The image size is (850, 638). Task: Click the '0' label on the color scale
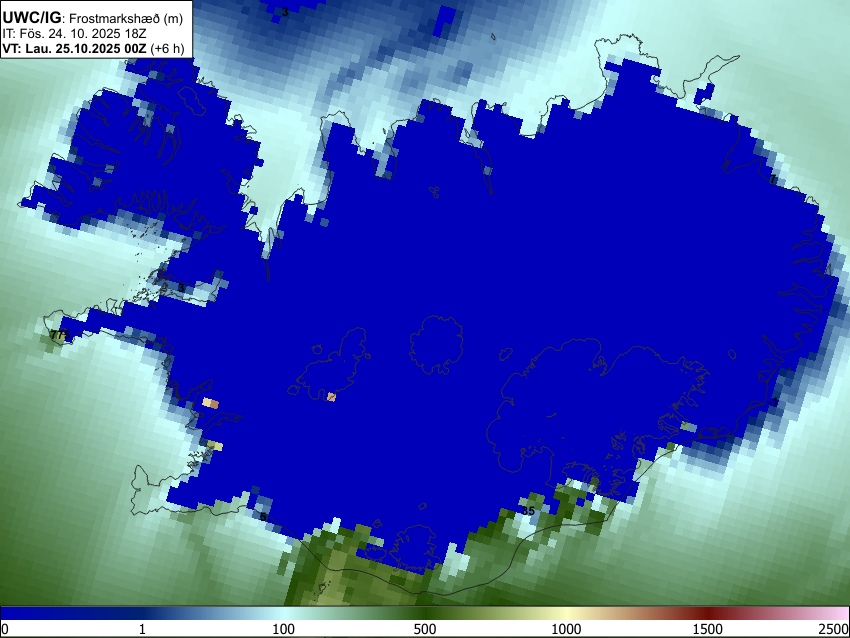point(5,629)
